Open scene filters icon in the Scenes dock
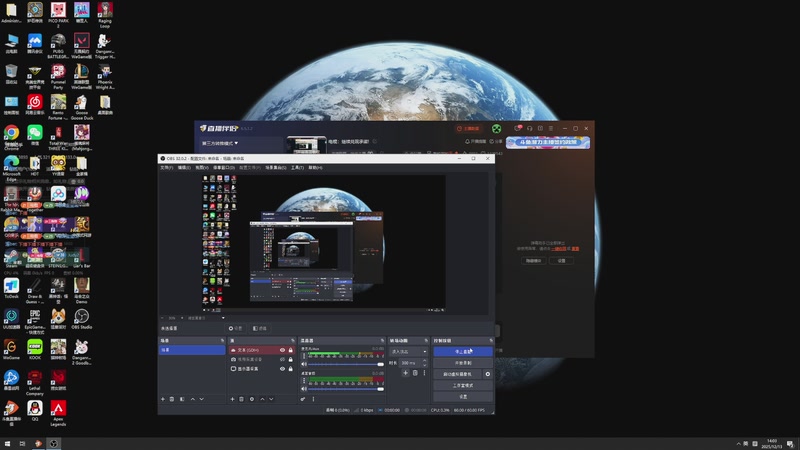The image size is (800, 450). coord(182,399)
